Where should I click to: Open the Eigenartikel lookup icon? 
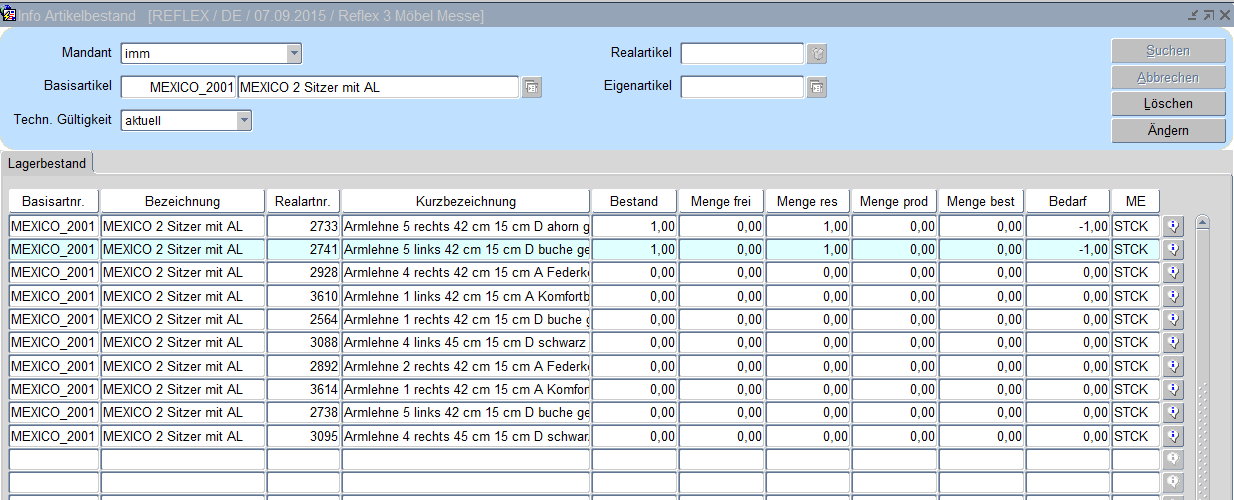817,88
